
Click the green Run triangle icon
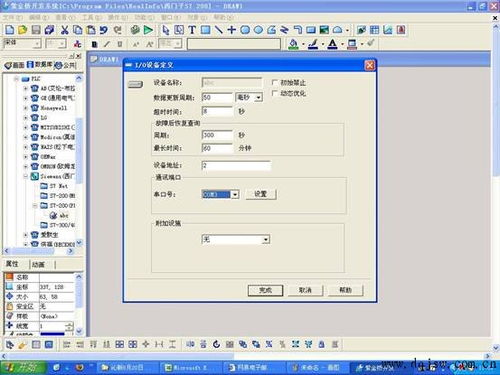tap(148, 30)
